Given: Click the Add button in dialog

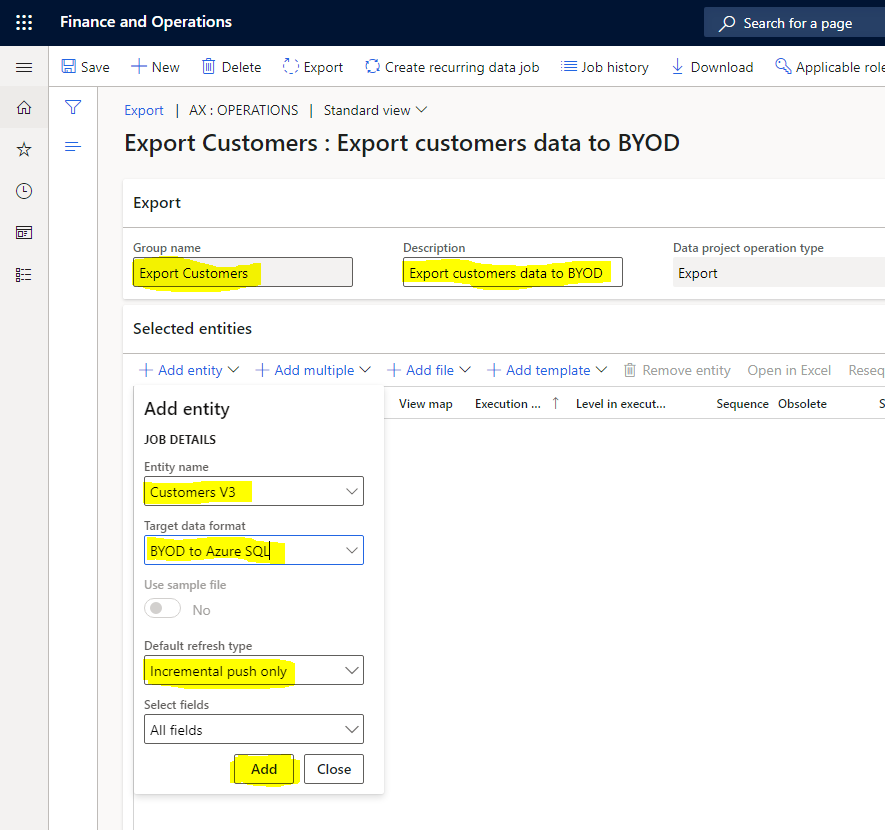Looking at the screenshot, I should pos(264,769).
